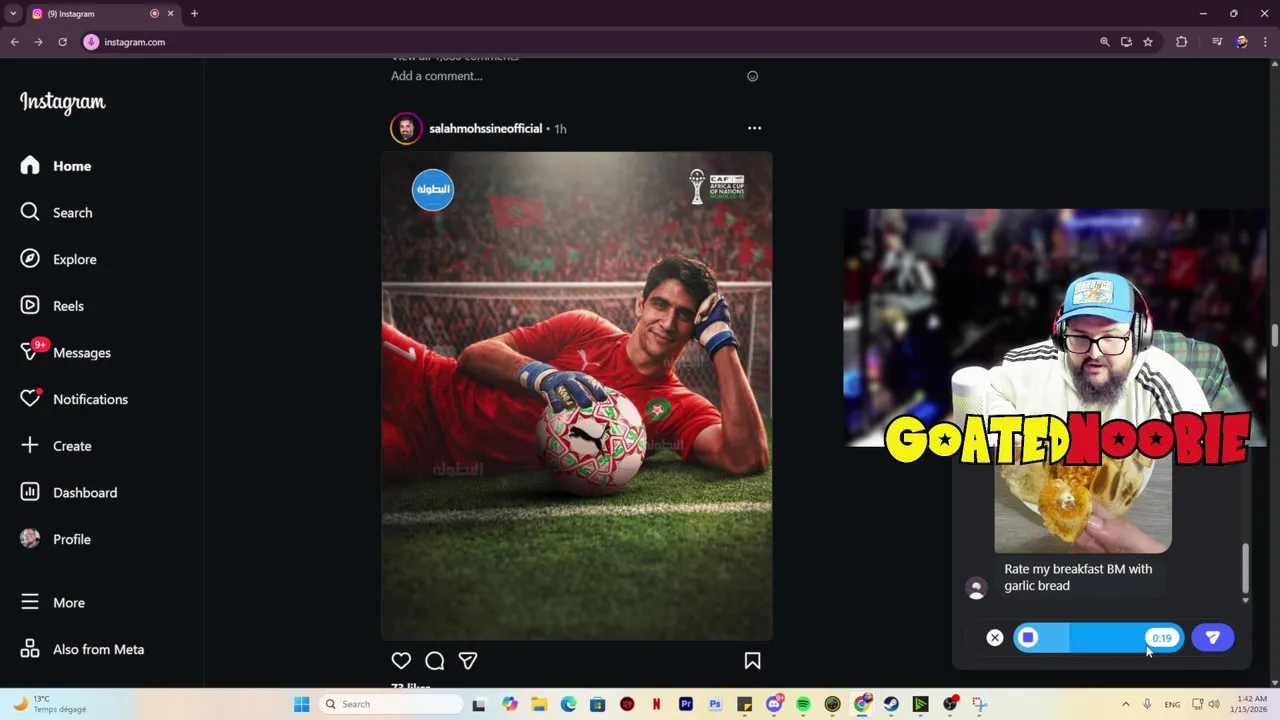1280x720 pixels.
Task: Cancel the voice message recording
Action: point(994,638)
